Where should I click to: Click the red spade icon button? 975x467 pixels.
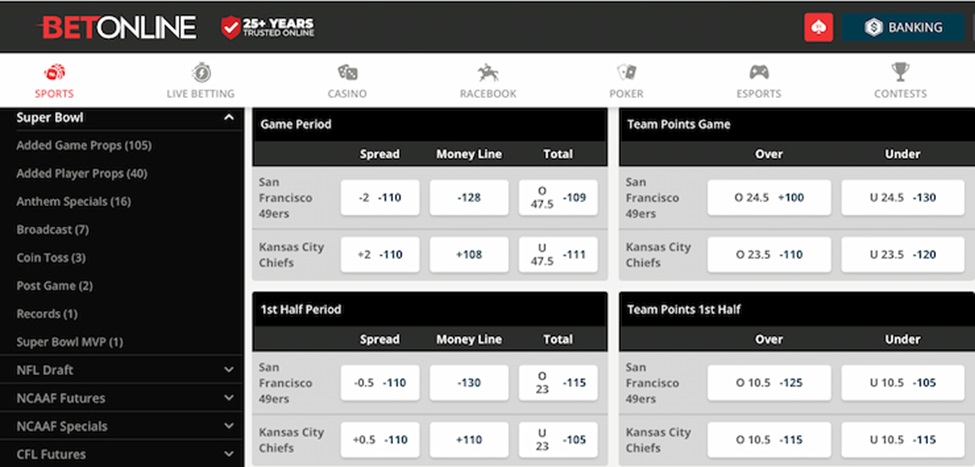click(x=818, y=28)
